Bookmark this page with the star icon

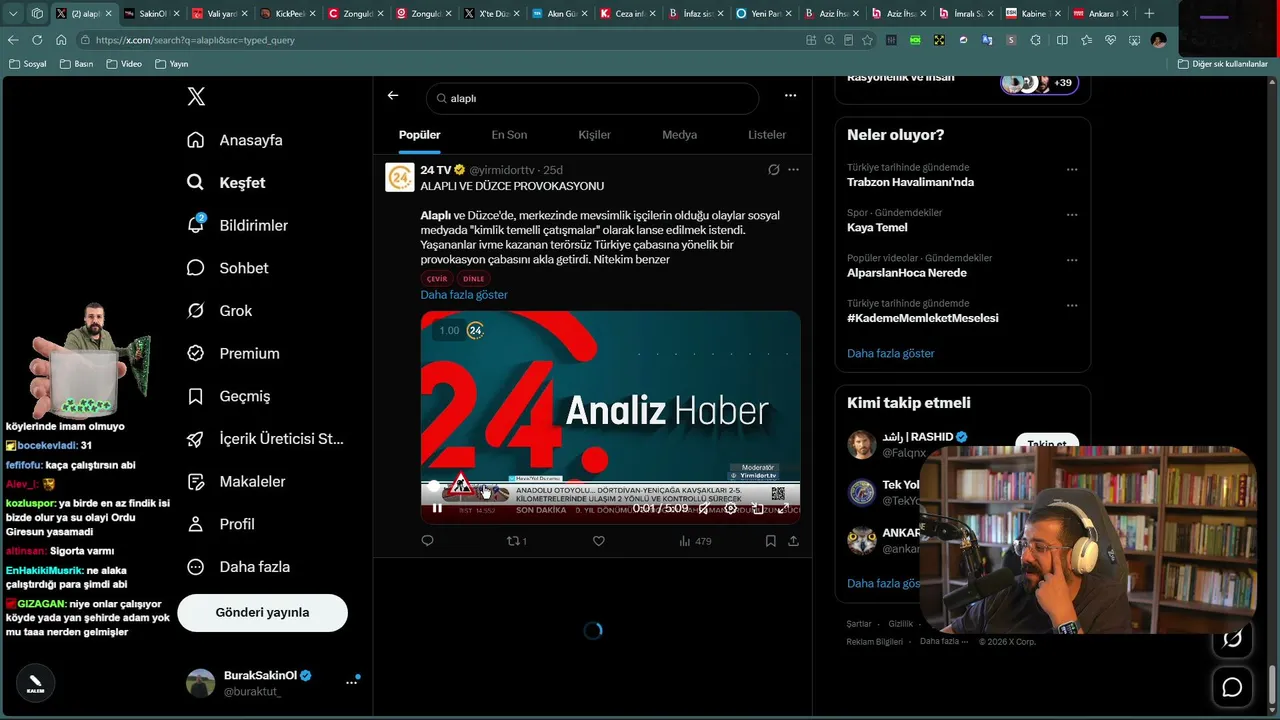coord(867,40)
